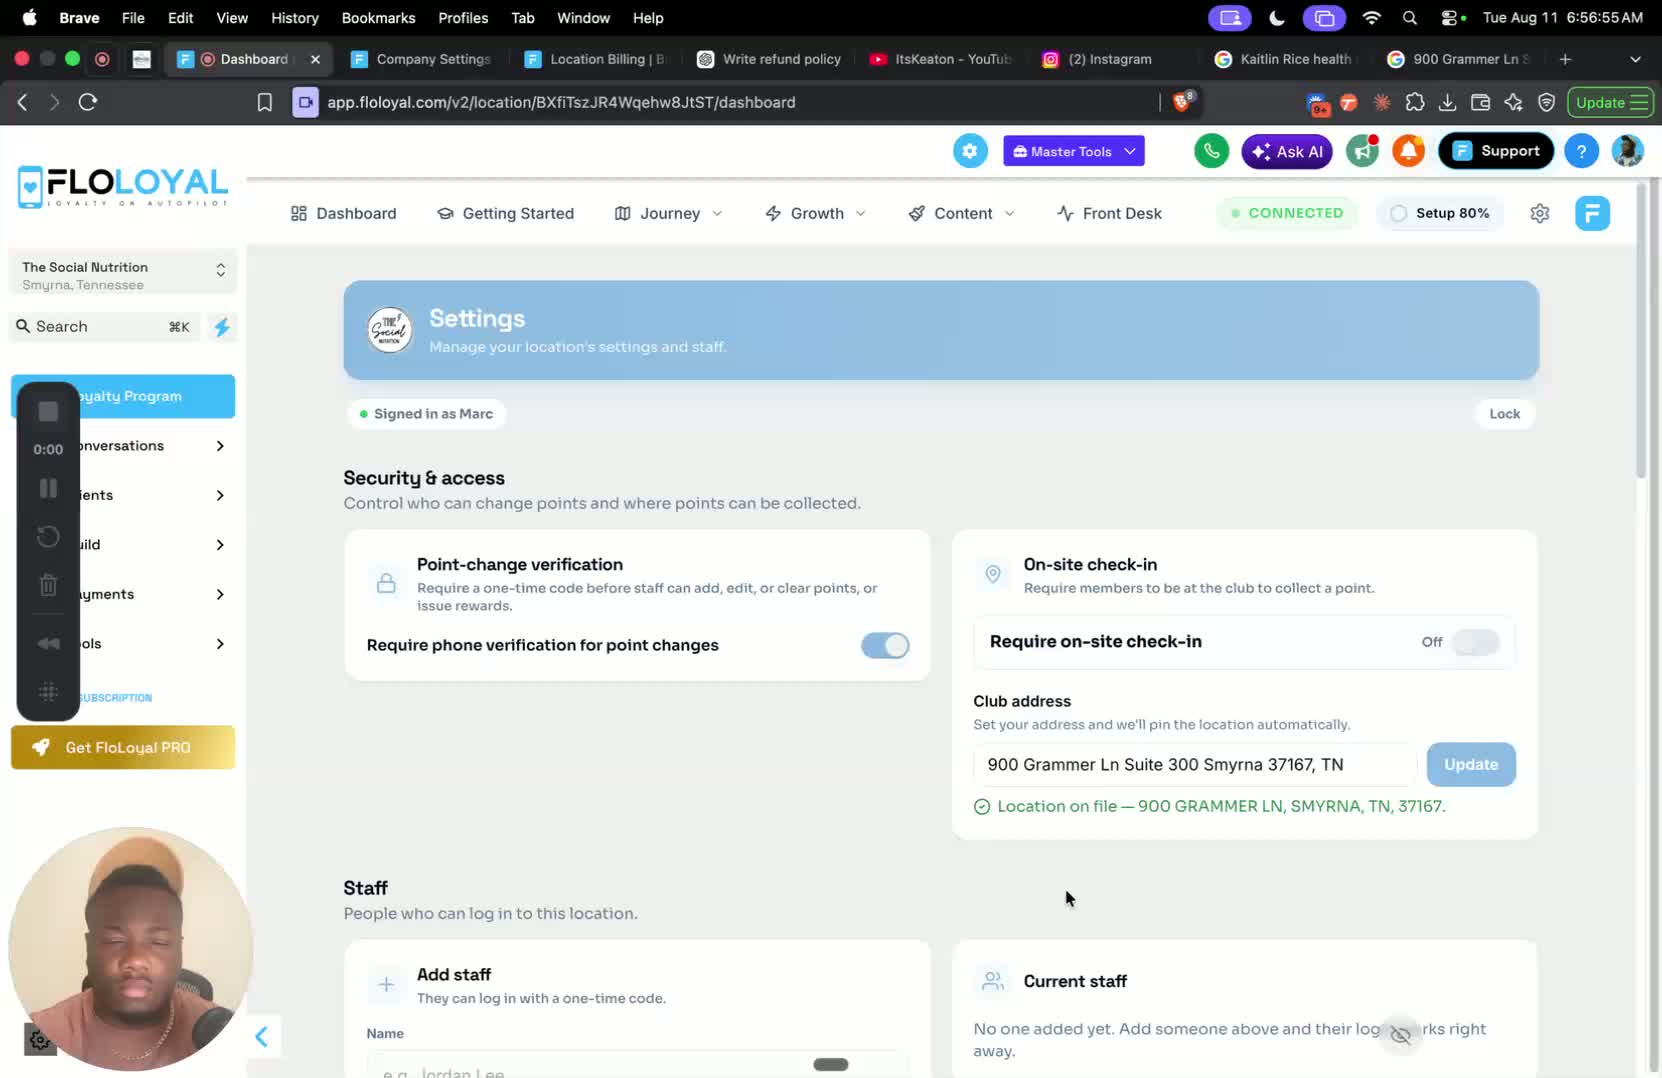Expand the Journey menu

pos(668,213)
